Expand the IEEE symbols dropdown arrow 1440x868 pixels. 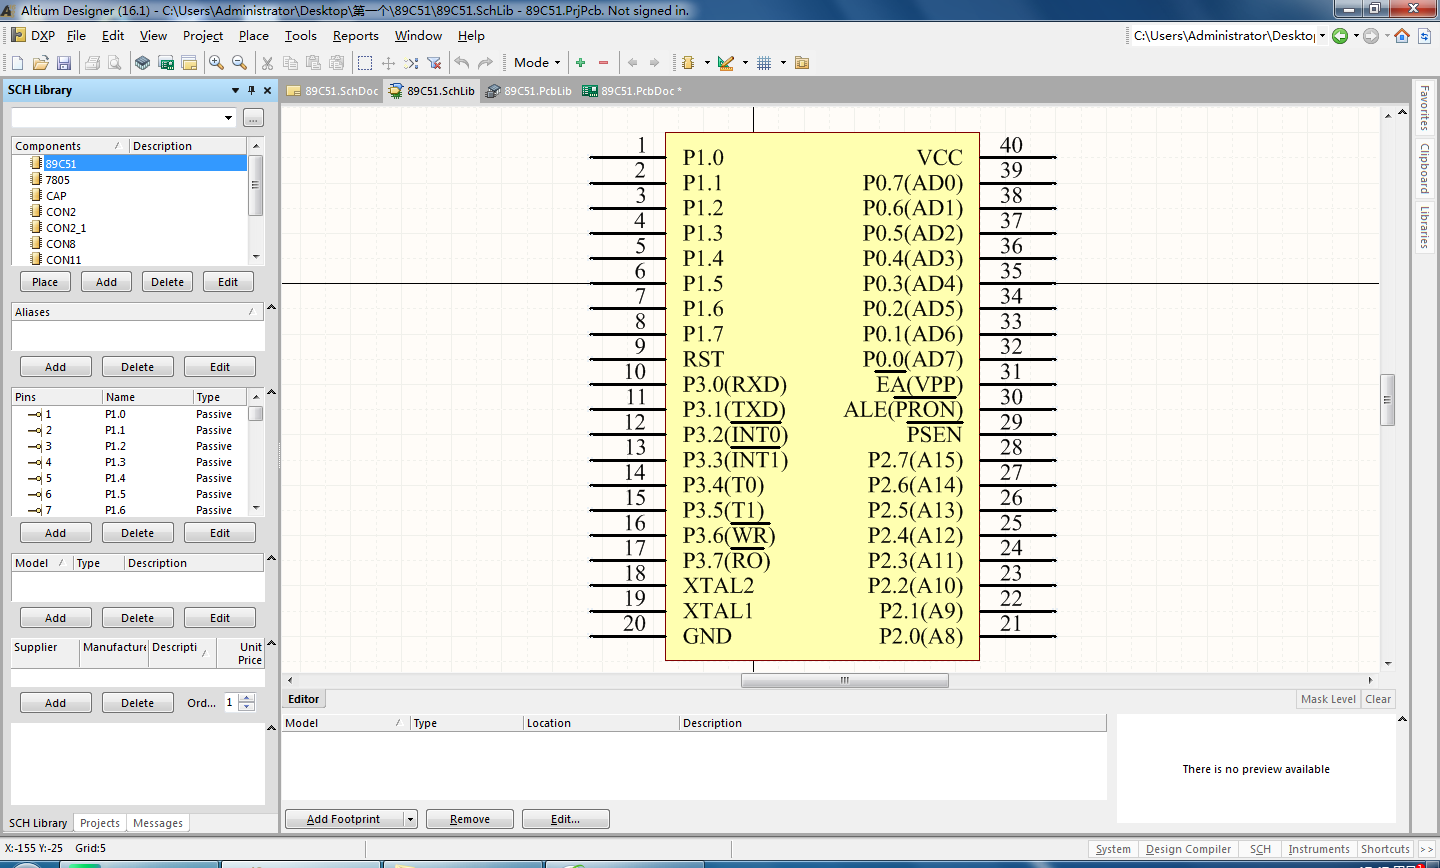707,63
